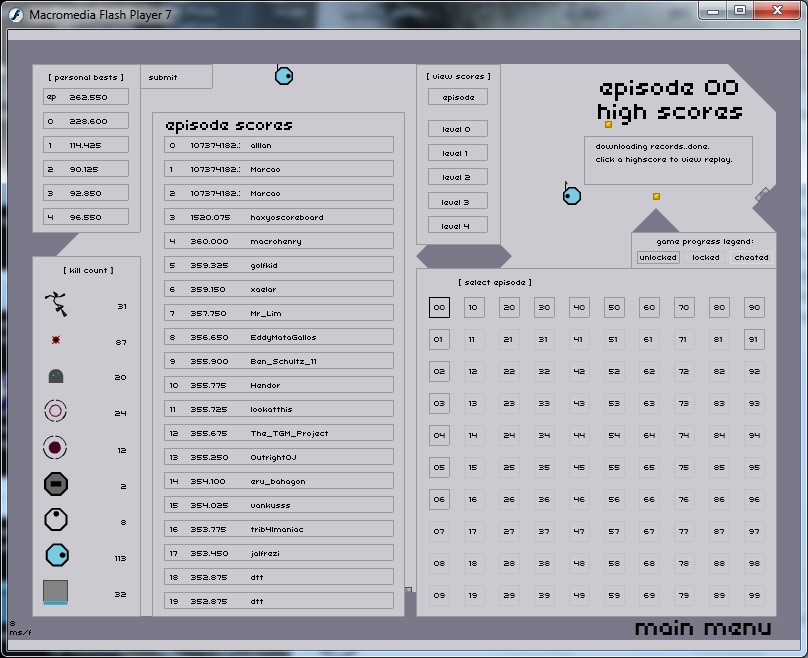Screen dimensions: 808x658
Task: Click the red mine kill count icon
Action: (x=56, y=341)
